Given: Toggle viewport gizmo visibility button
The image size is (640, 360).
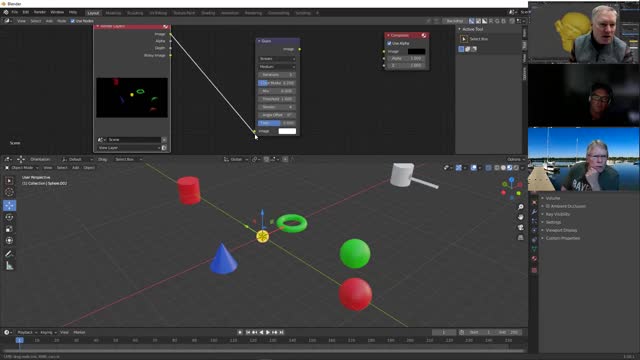Looking at the screenshot, I should coord(459,168).
